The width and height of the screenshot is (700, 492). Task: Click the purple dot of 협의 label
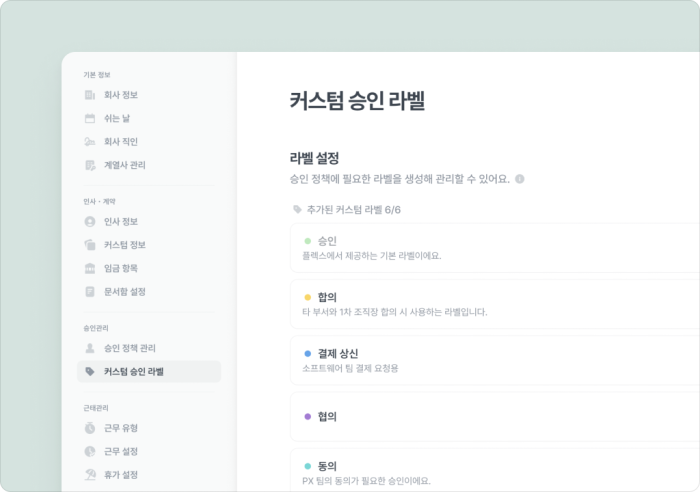pyautogui.click(x=308, y=417)
